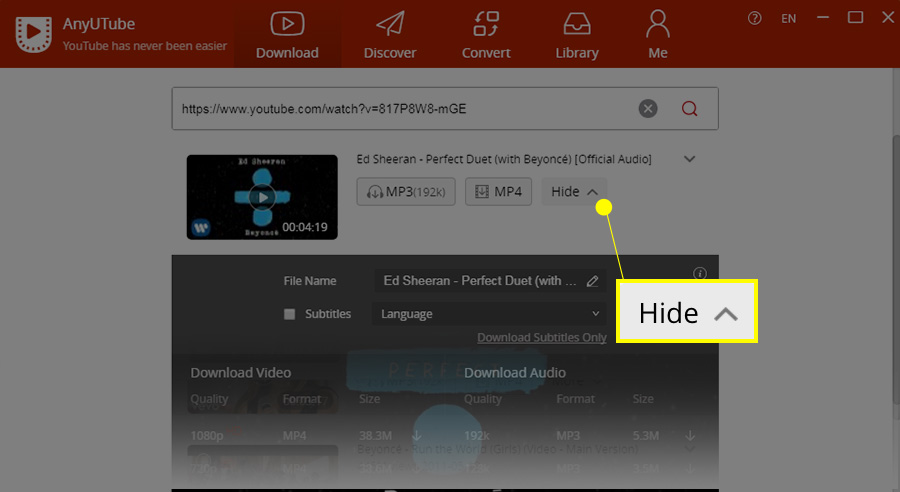Edit file name with pencil icon

click(592, 281)
